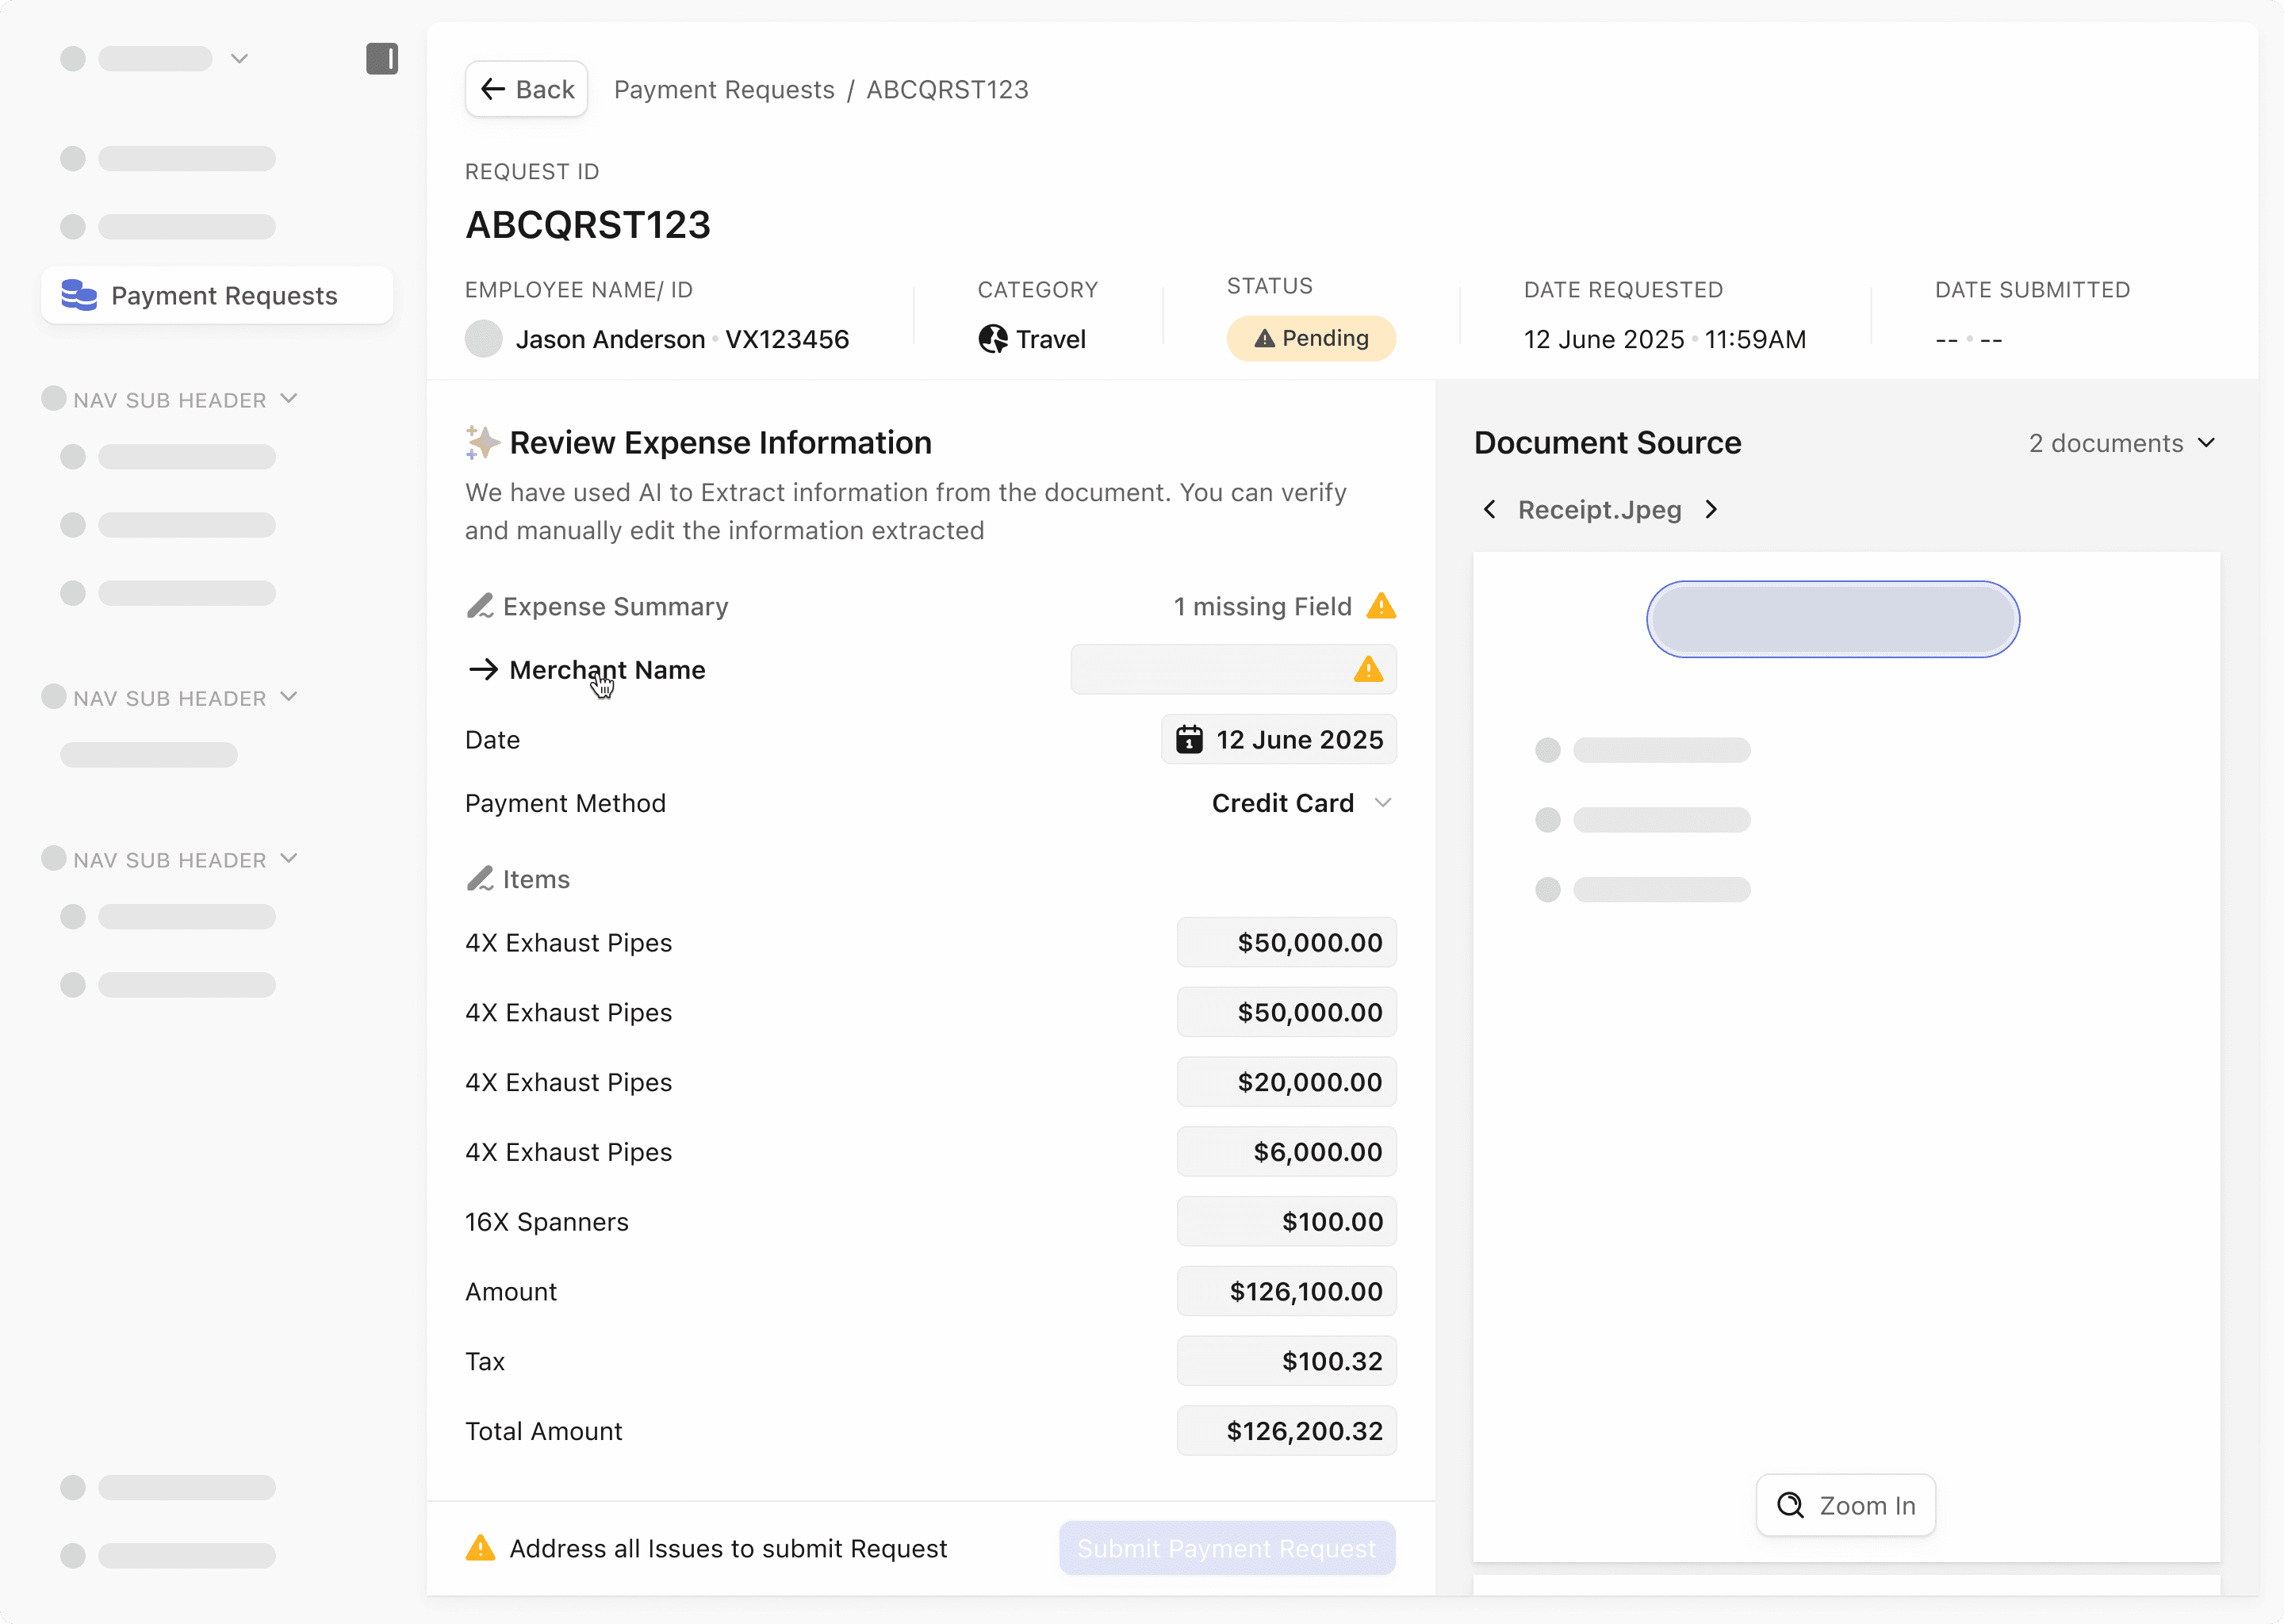Click the Total Amount value field
Image resolution: width=2284 pixels, height=1624 pixels.
click(1286, 1431)
